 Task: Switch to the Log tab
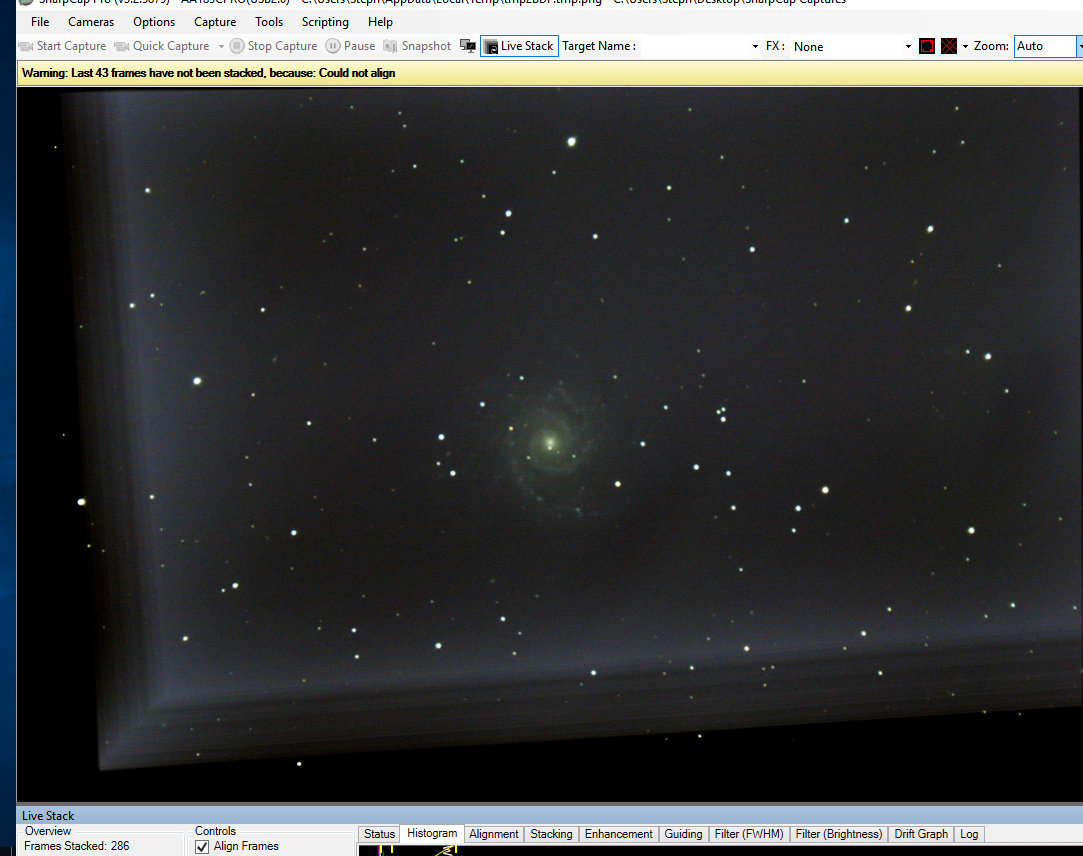click(969, 834)
